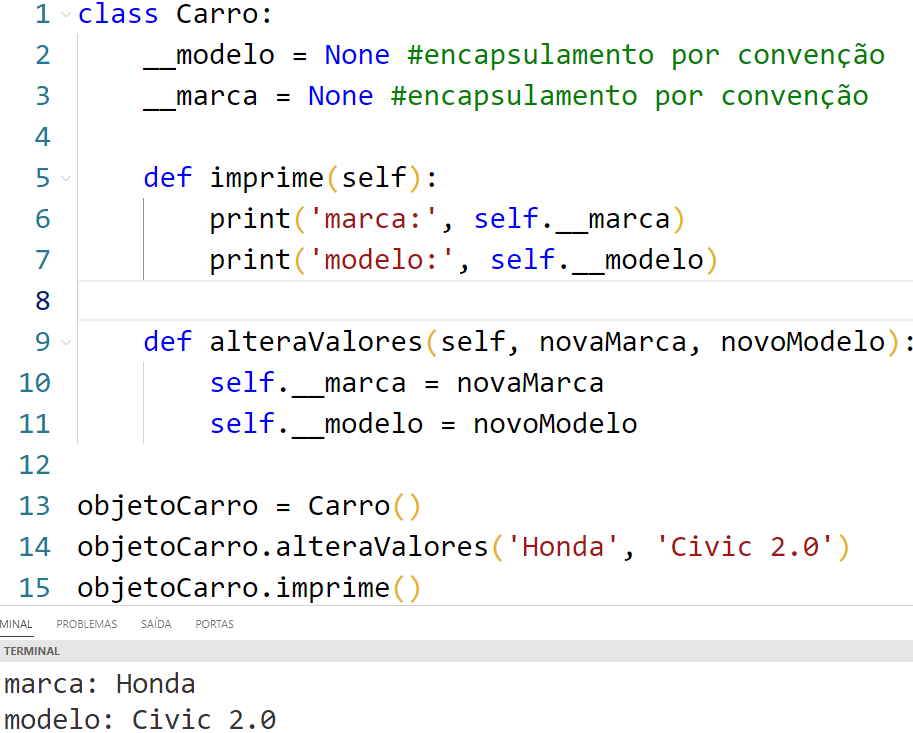Open the PROBLEMAS panel tab
913x733 pixels.
(86, 624)
